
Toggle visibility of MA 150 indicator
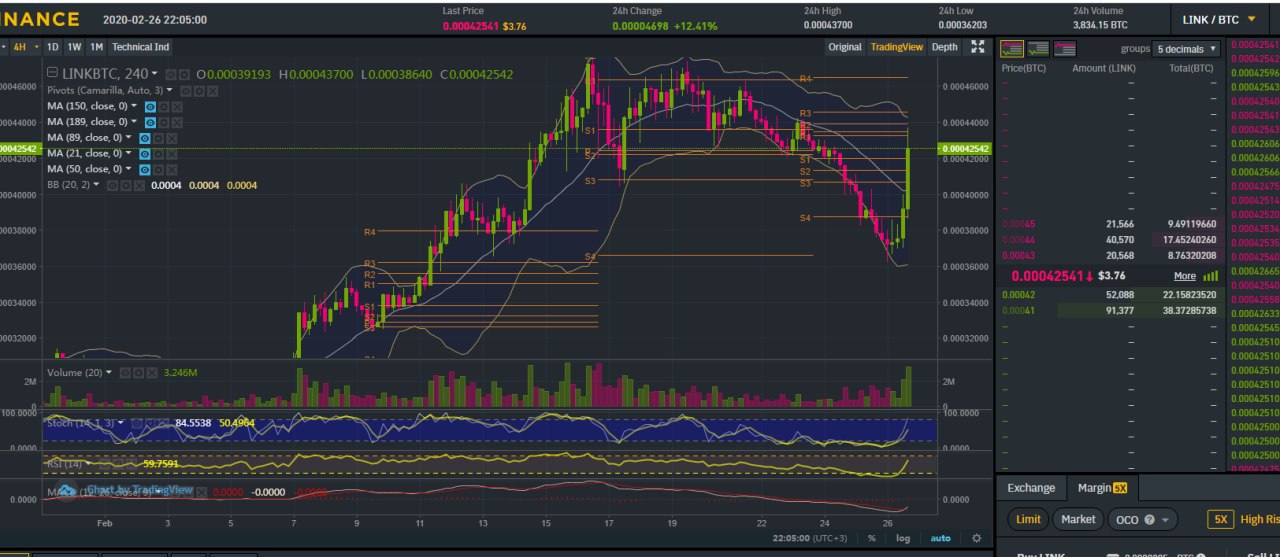150,107
